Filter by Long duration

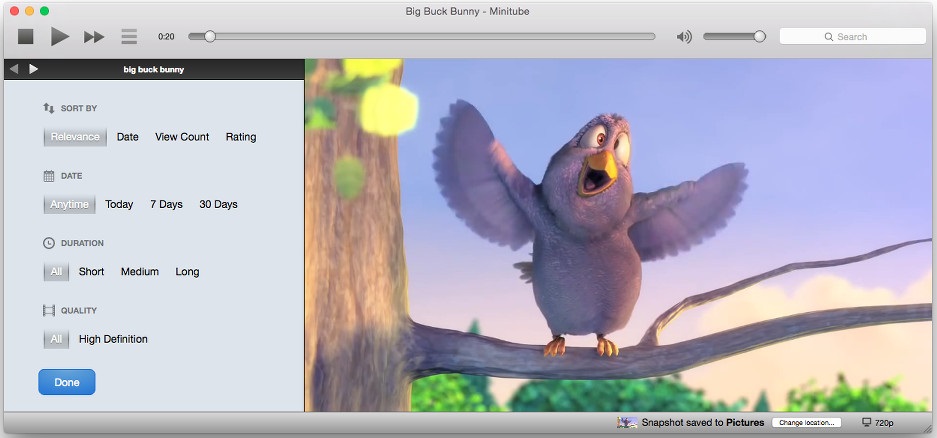(x=187, y=272)
